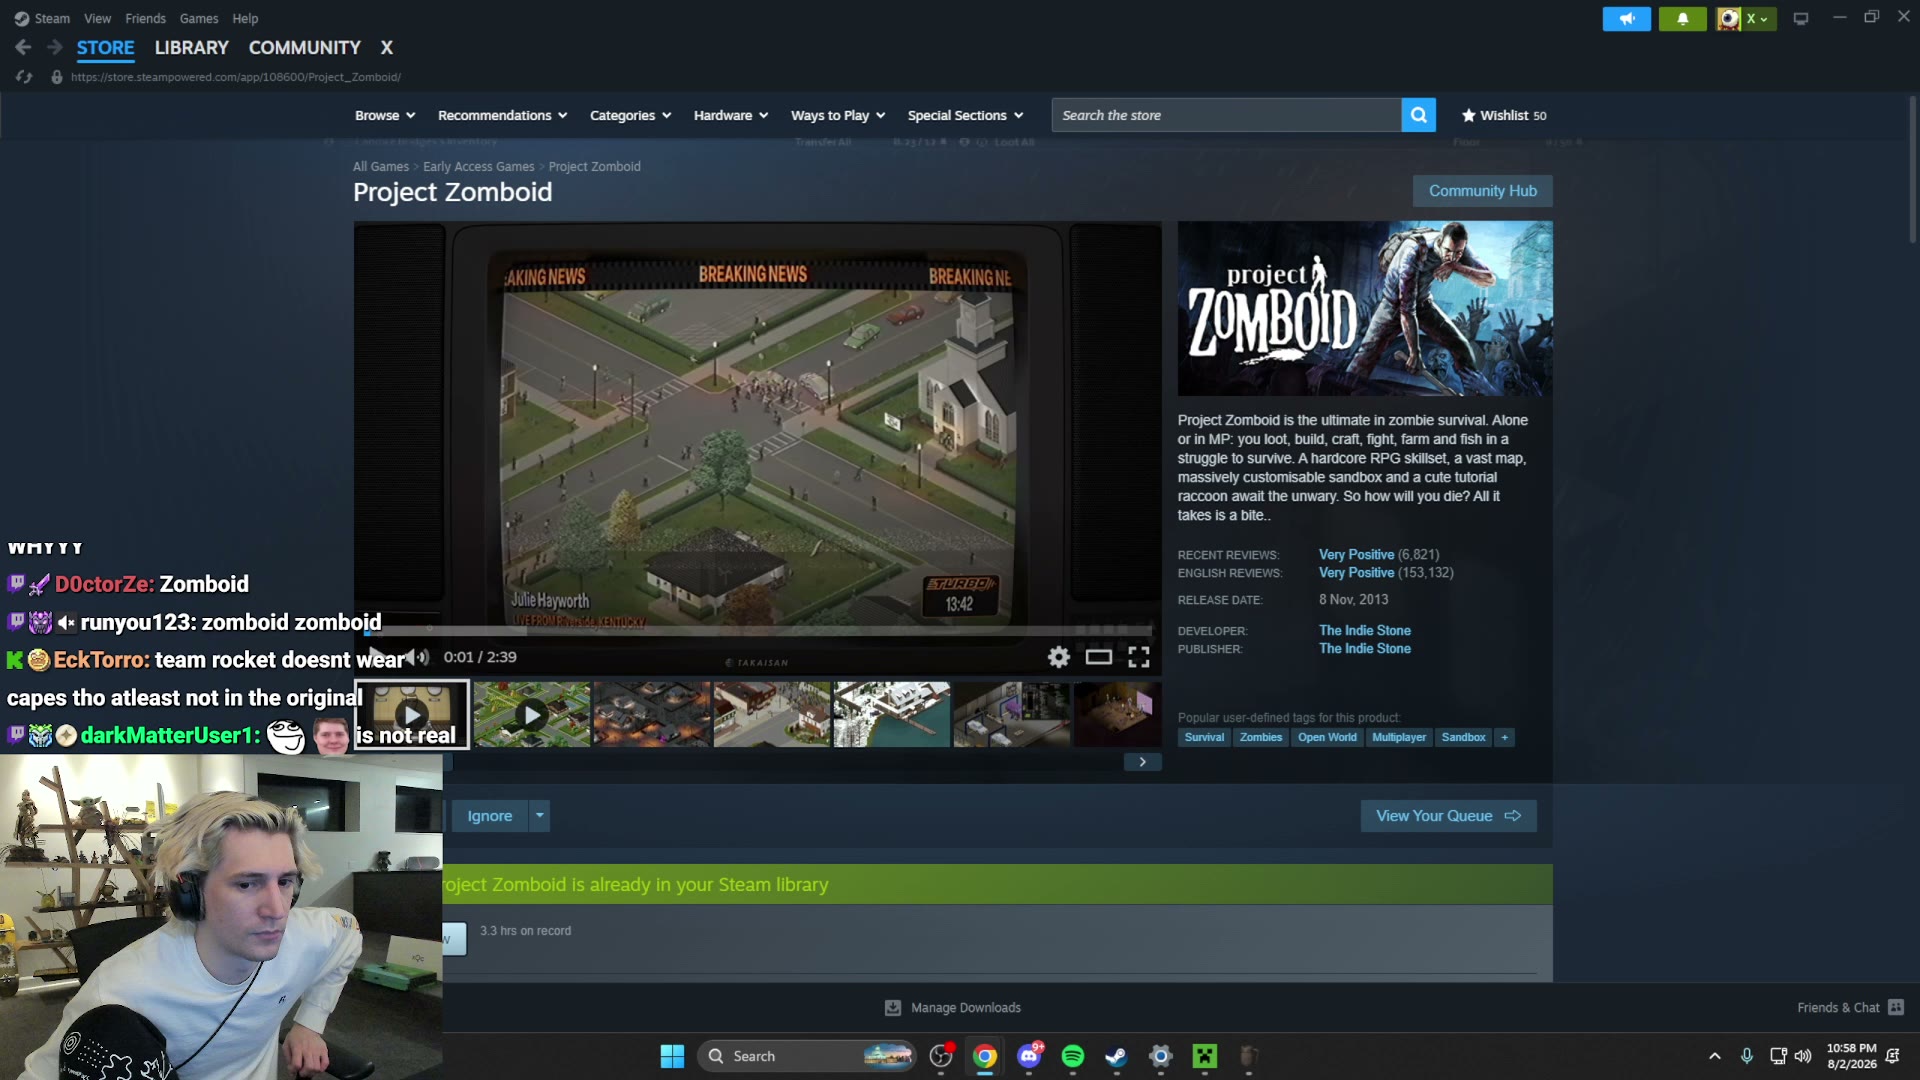Select the STORE tab

pyautogui.click(x=105, y=47)
